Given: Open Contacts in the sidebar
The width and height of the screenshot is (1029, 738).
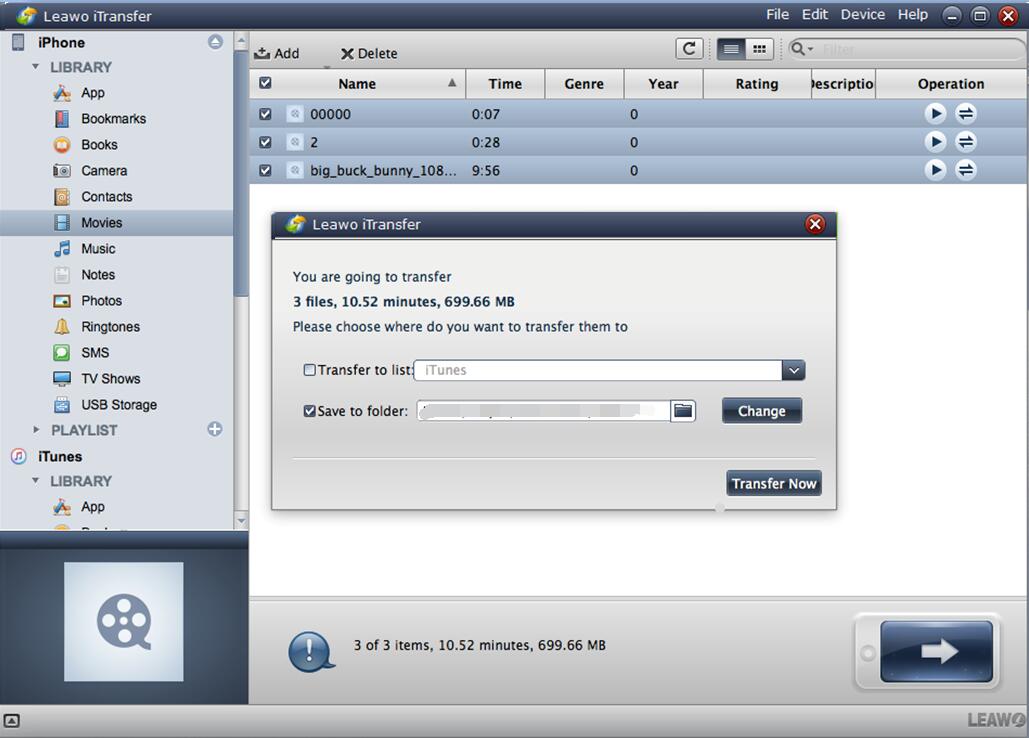Looking at the screenshot, I should [106, 197].
